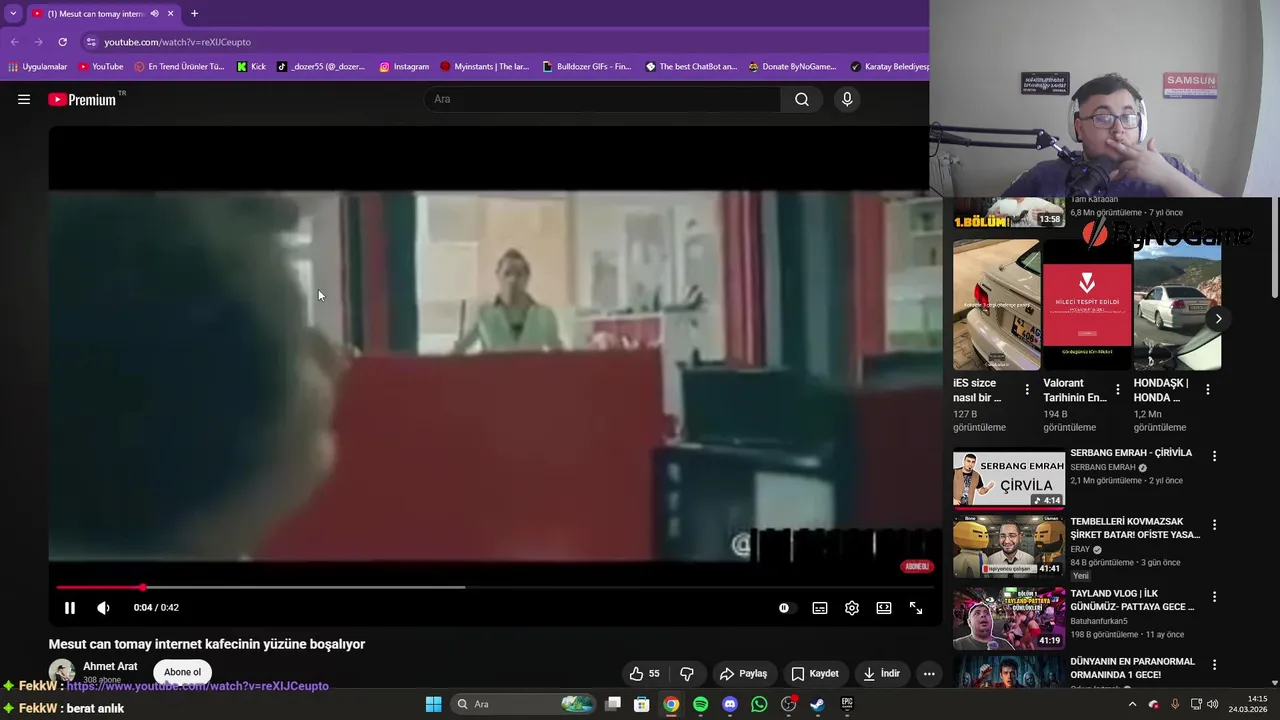Download the video with İndir
Viewport: 1280px width, 720px height.
[882, 674]
